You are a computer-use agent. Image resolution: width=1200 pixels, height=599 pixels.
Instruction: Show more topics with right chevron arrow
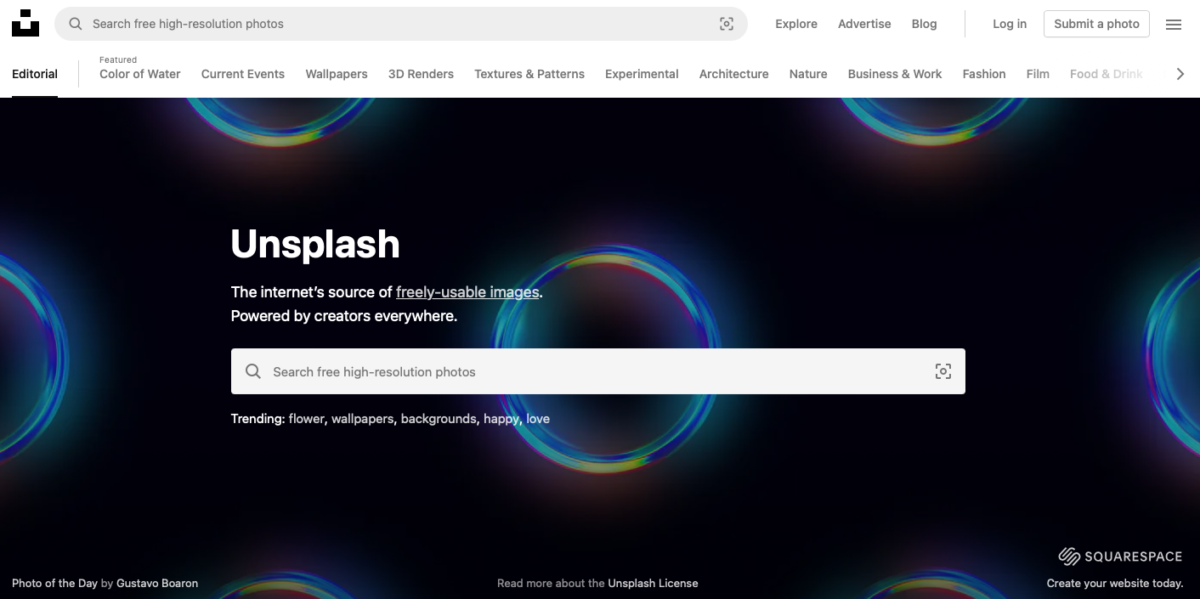point(1180,74)
